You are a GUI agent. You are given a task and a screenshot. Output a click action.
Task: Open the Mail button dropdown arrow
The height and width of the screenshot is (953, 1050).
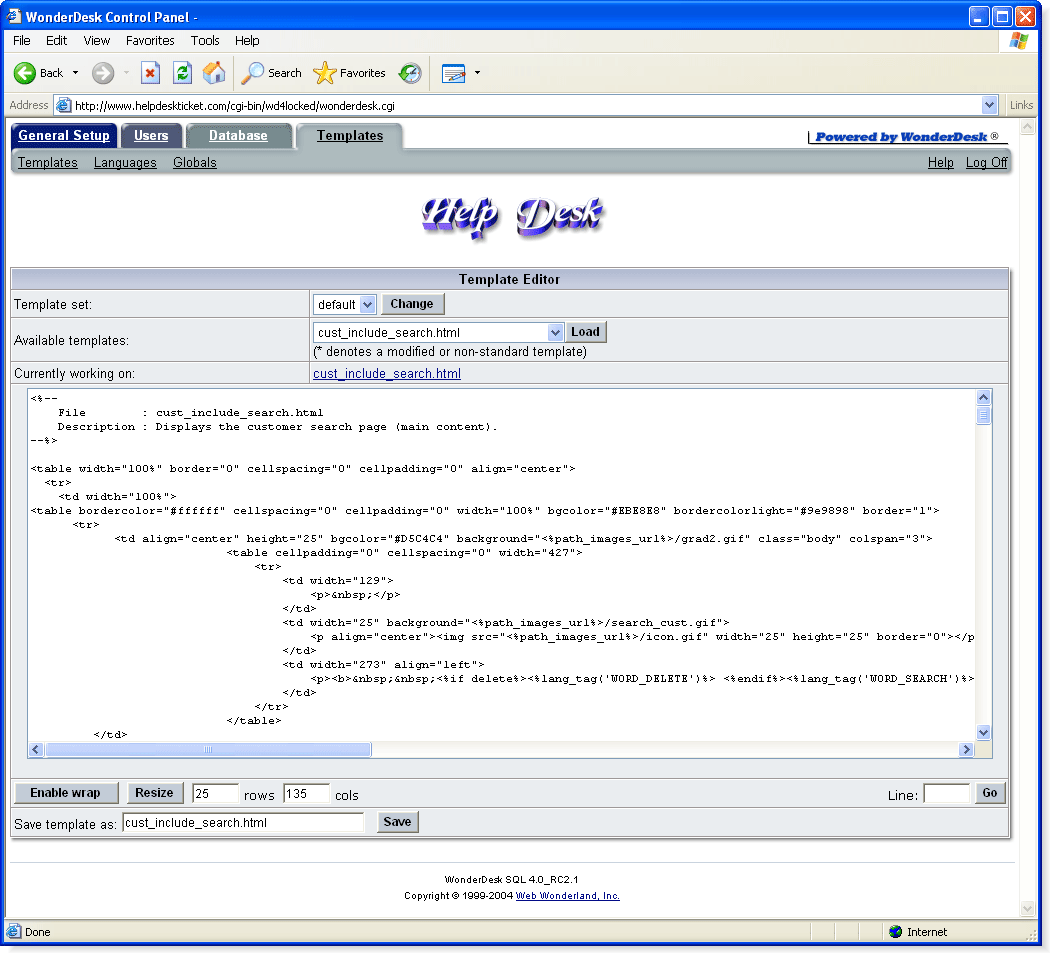(477, 73)
